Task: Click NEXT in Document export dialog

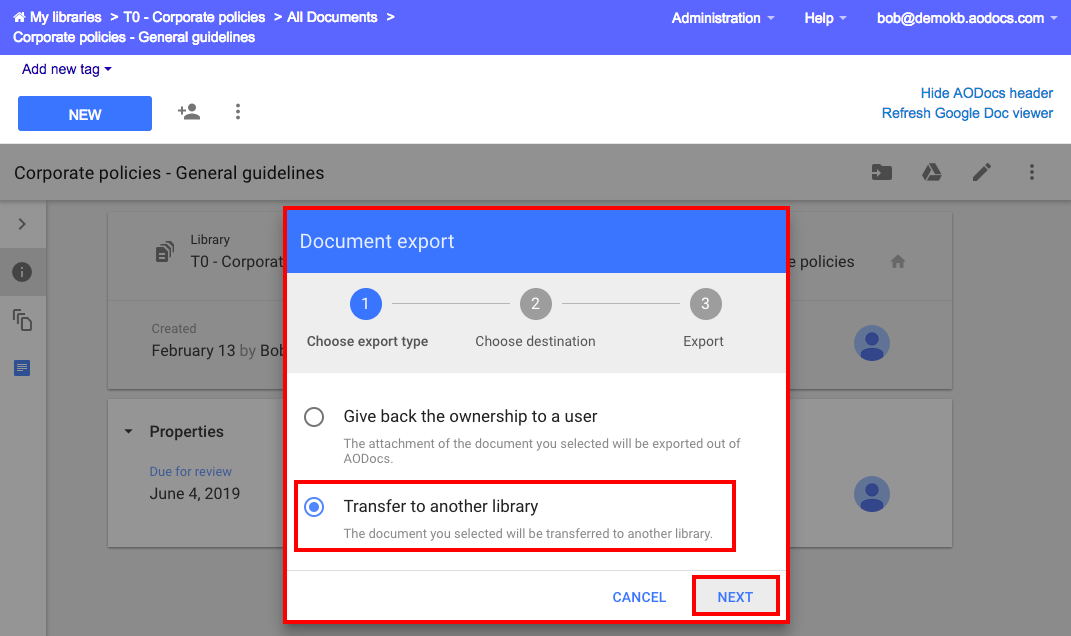Action: (x=735, y=597)
